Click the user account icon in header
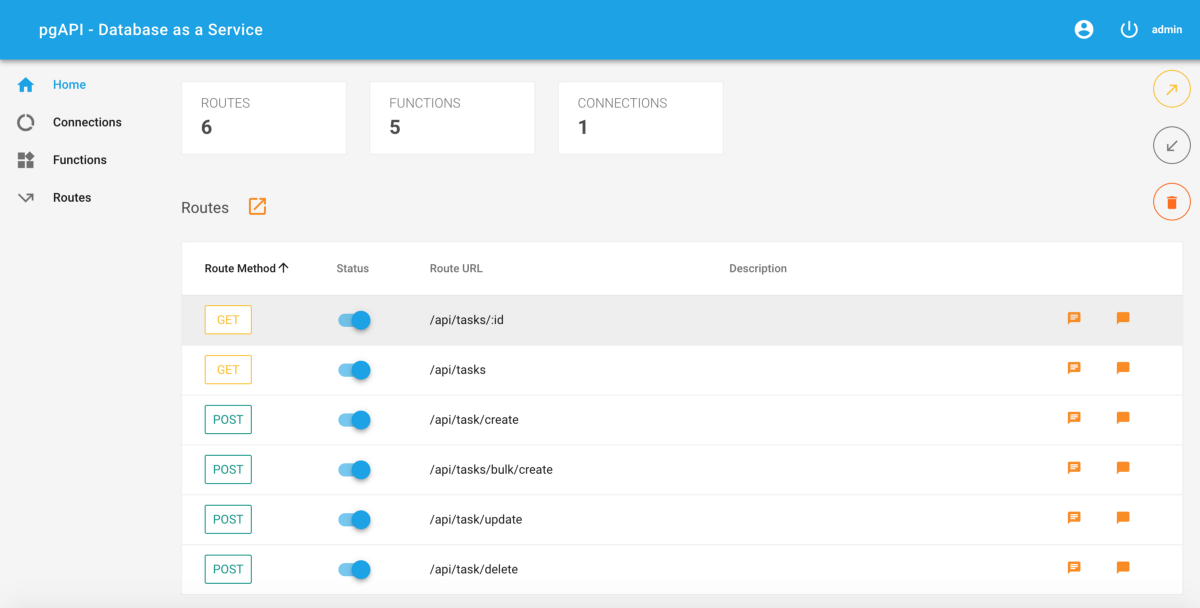 (x=1084, y=30)
